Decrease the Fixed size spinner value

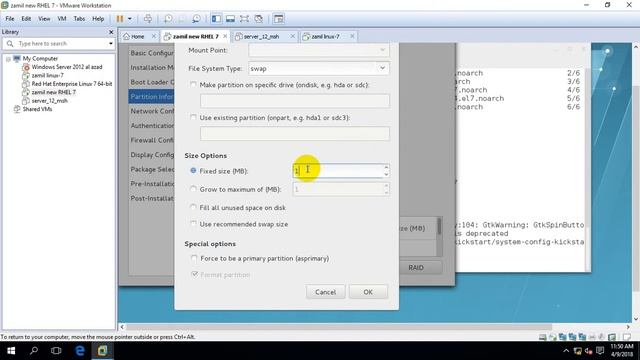[386, 174]
